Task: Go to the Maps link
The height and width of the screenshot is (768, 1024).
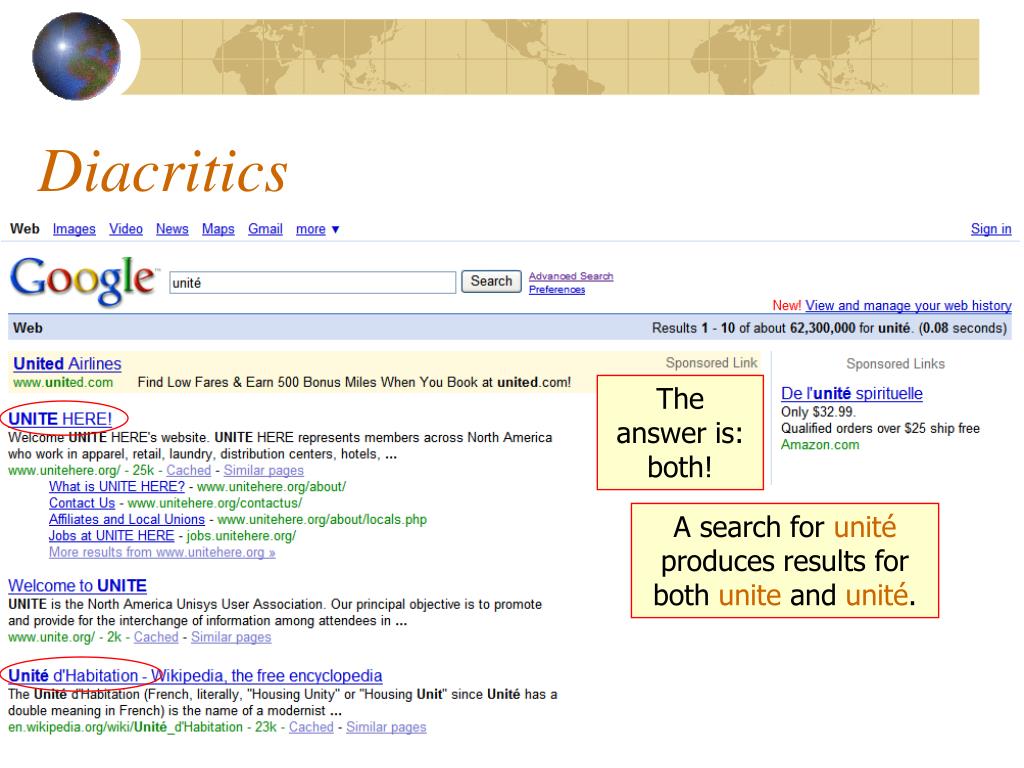Action: (217, 229)
